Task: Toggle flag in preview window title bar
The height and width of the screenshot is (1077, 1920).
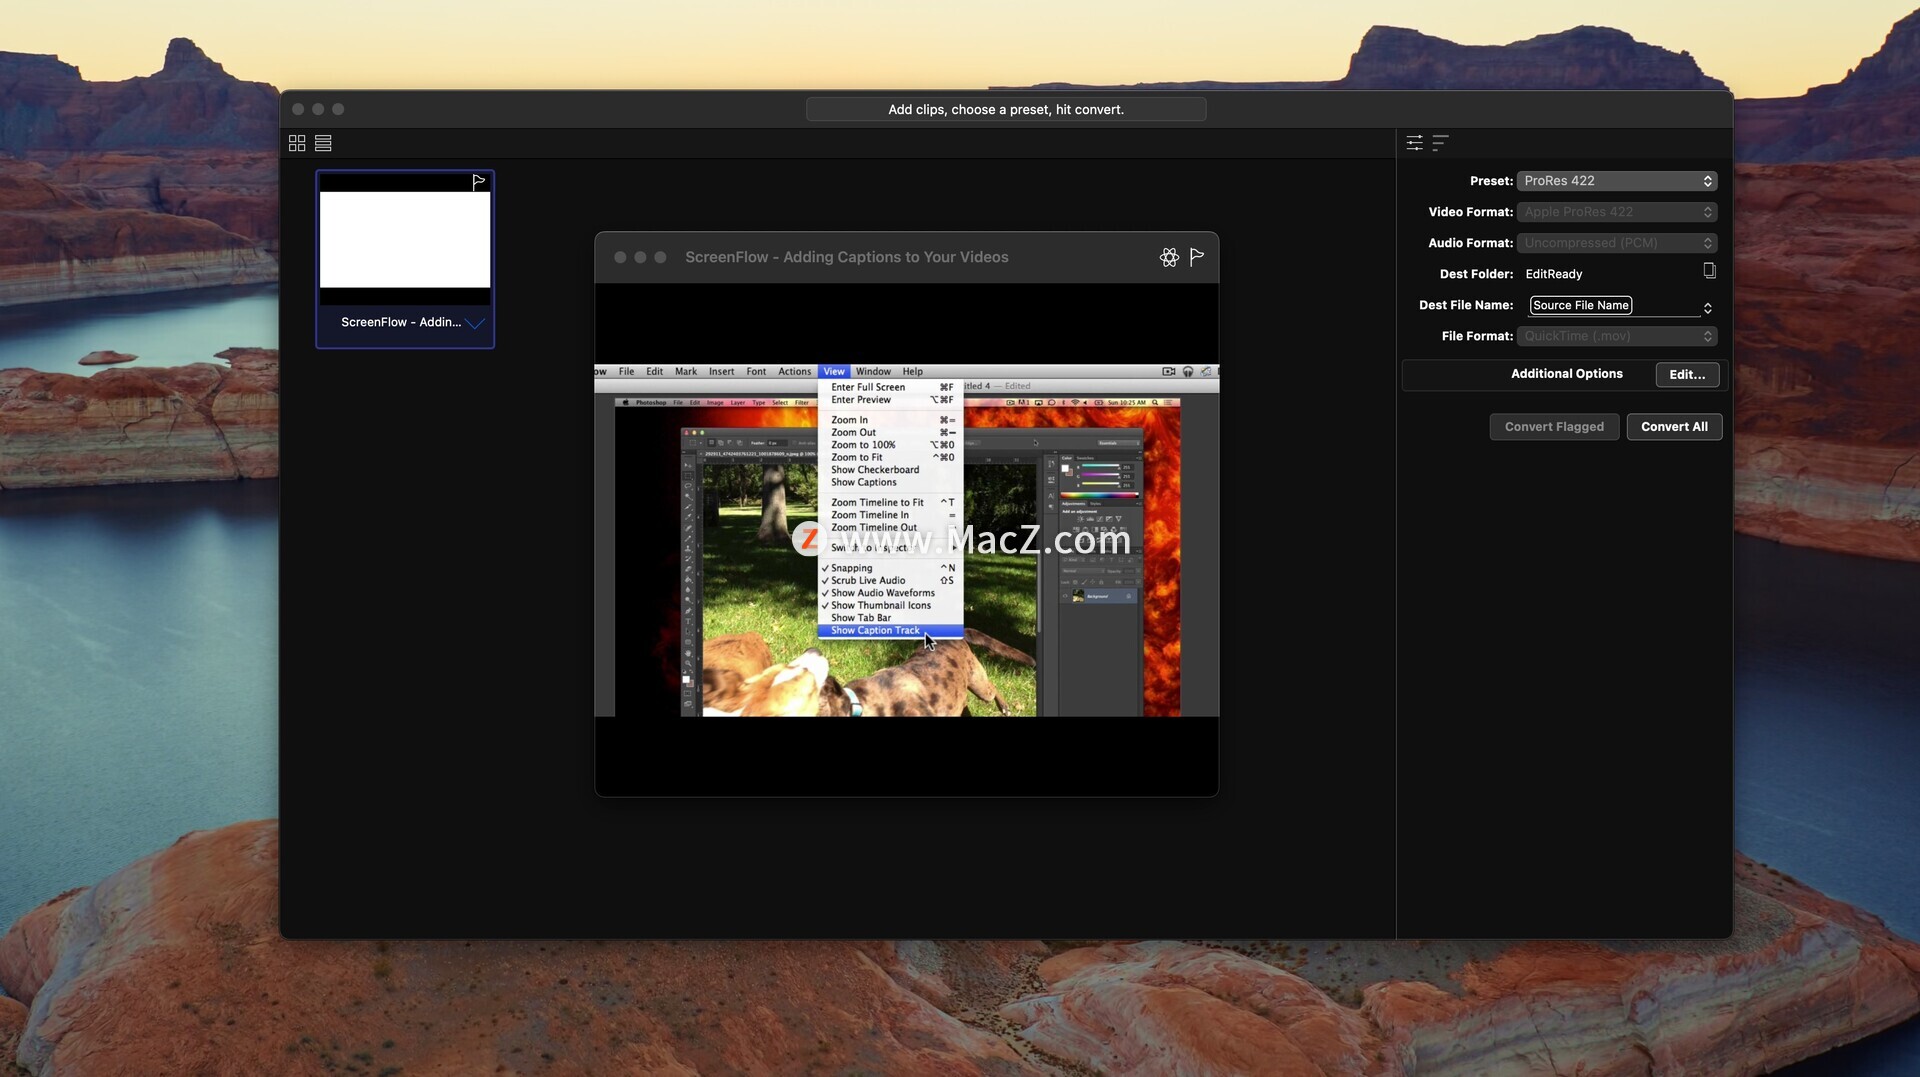Action: point(1197,257)
